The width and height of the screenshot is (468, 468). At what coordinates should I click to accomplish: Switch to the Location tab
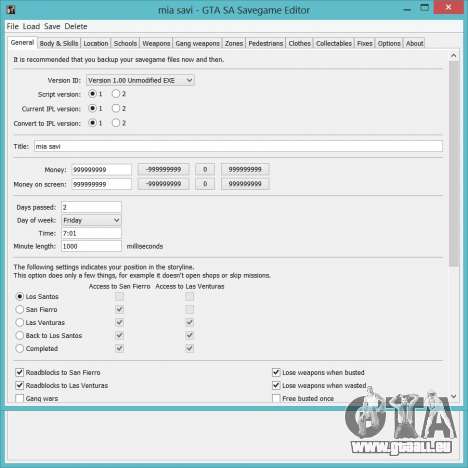click(x=96, y=43)
